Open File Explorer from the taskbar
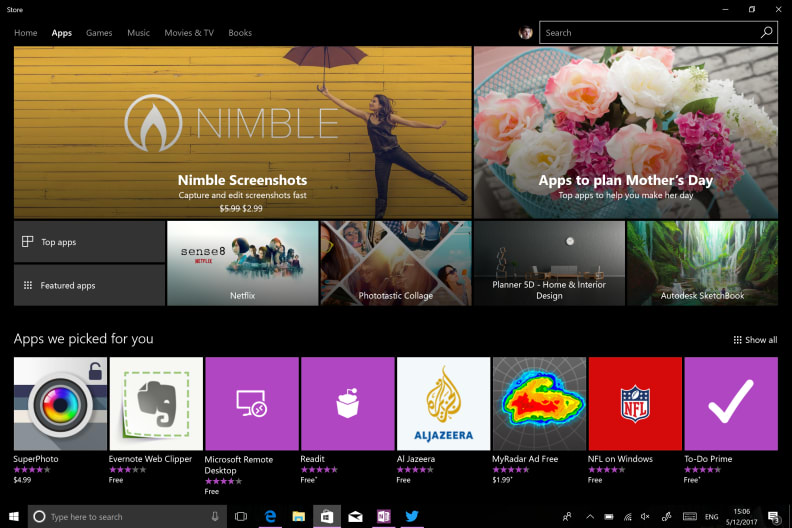This screenshot has height=528, width=792. coord(299,516)
